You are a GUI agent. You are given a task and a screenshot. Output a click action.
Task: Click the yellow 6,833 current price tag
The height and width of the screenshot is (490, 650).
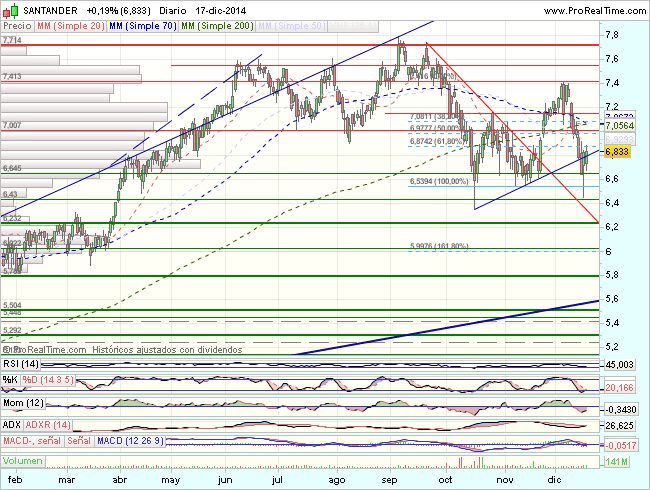(617, 151)
